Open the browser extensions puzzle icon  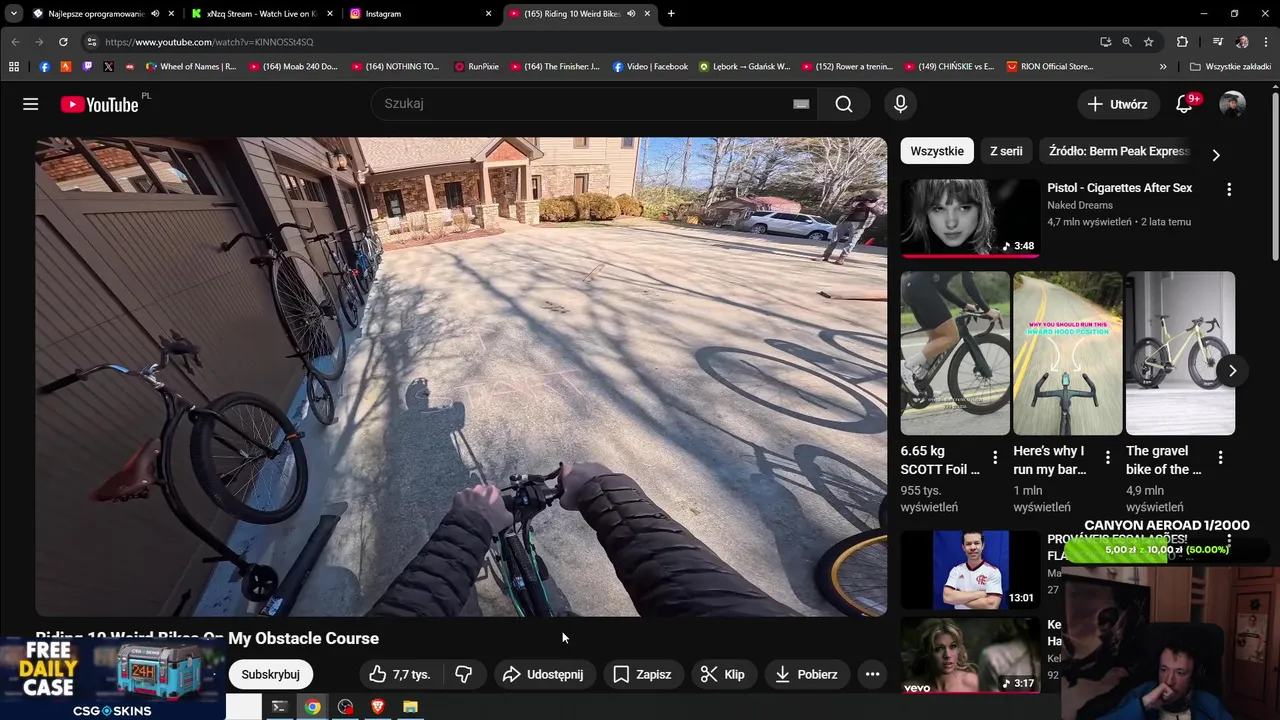(x=1183, y=42)
